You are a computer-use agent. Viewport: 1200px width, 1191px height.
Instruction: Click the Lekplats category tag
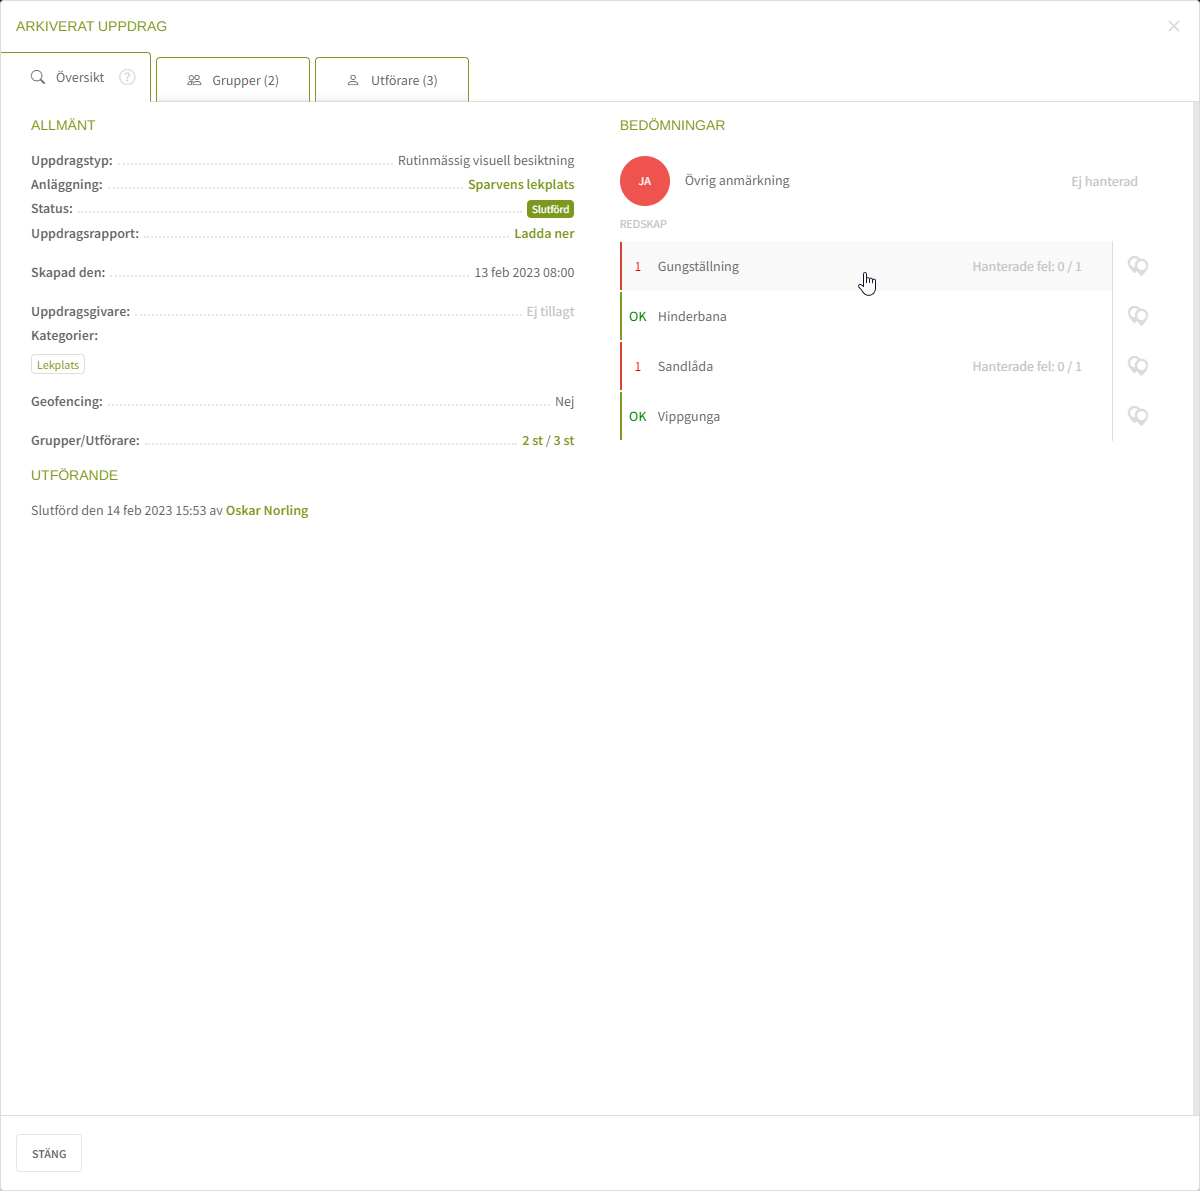(58, 365)
